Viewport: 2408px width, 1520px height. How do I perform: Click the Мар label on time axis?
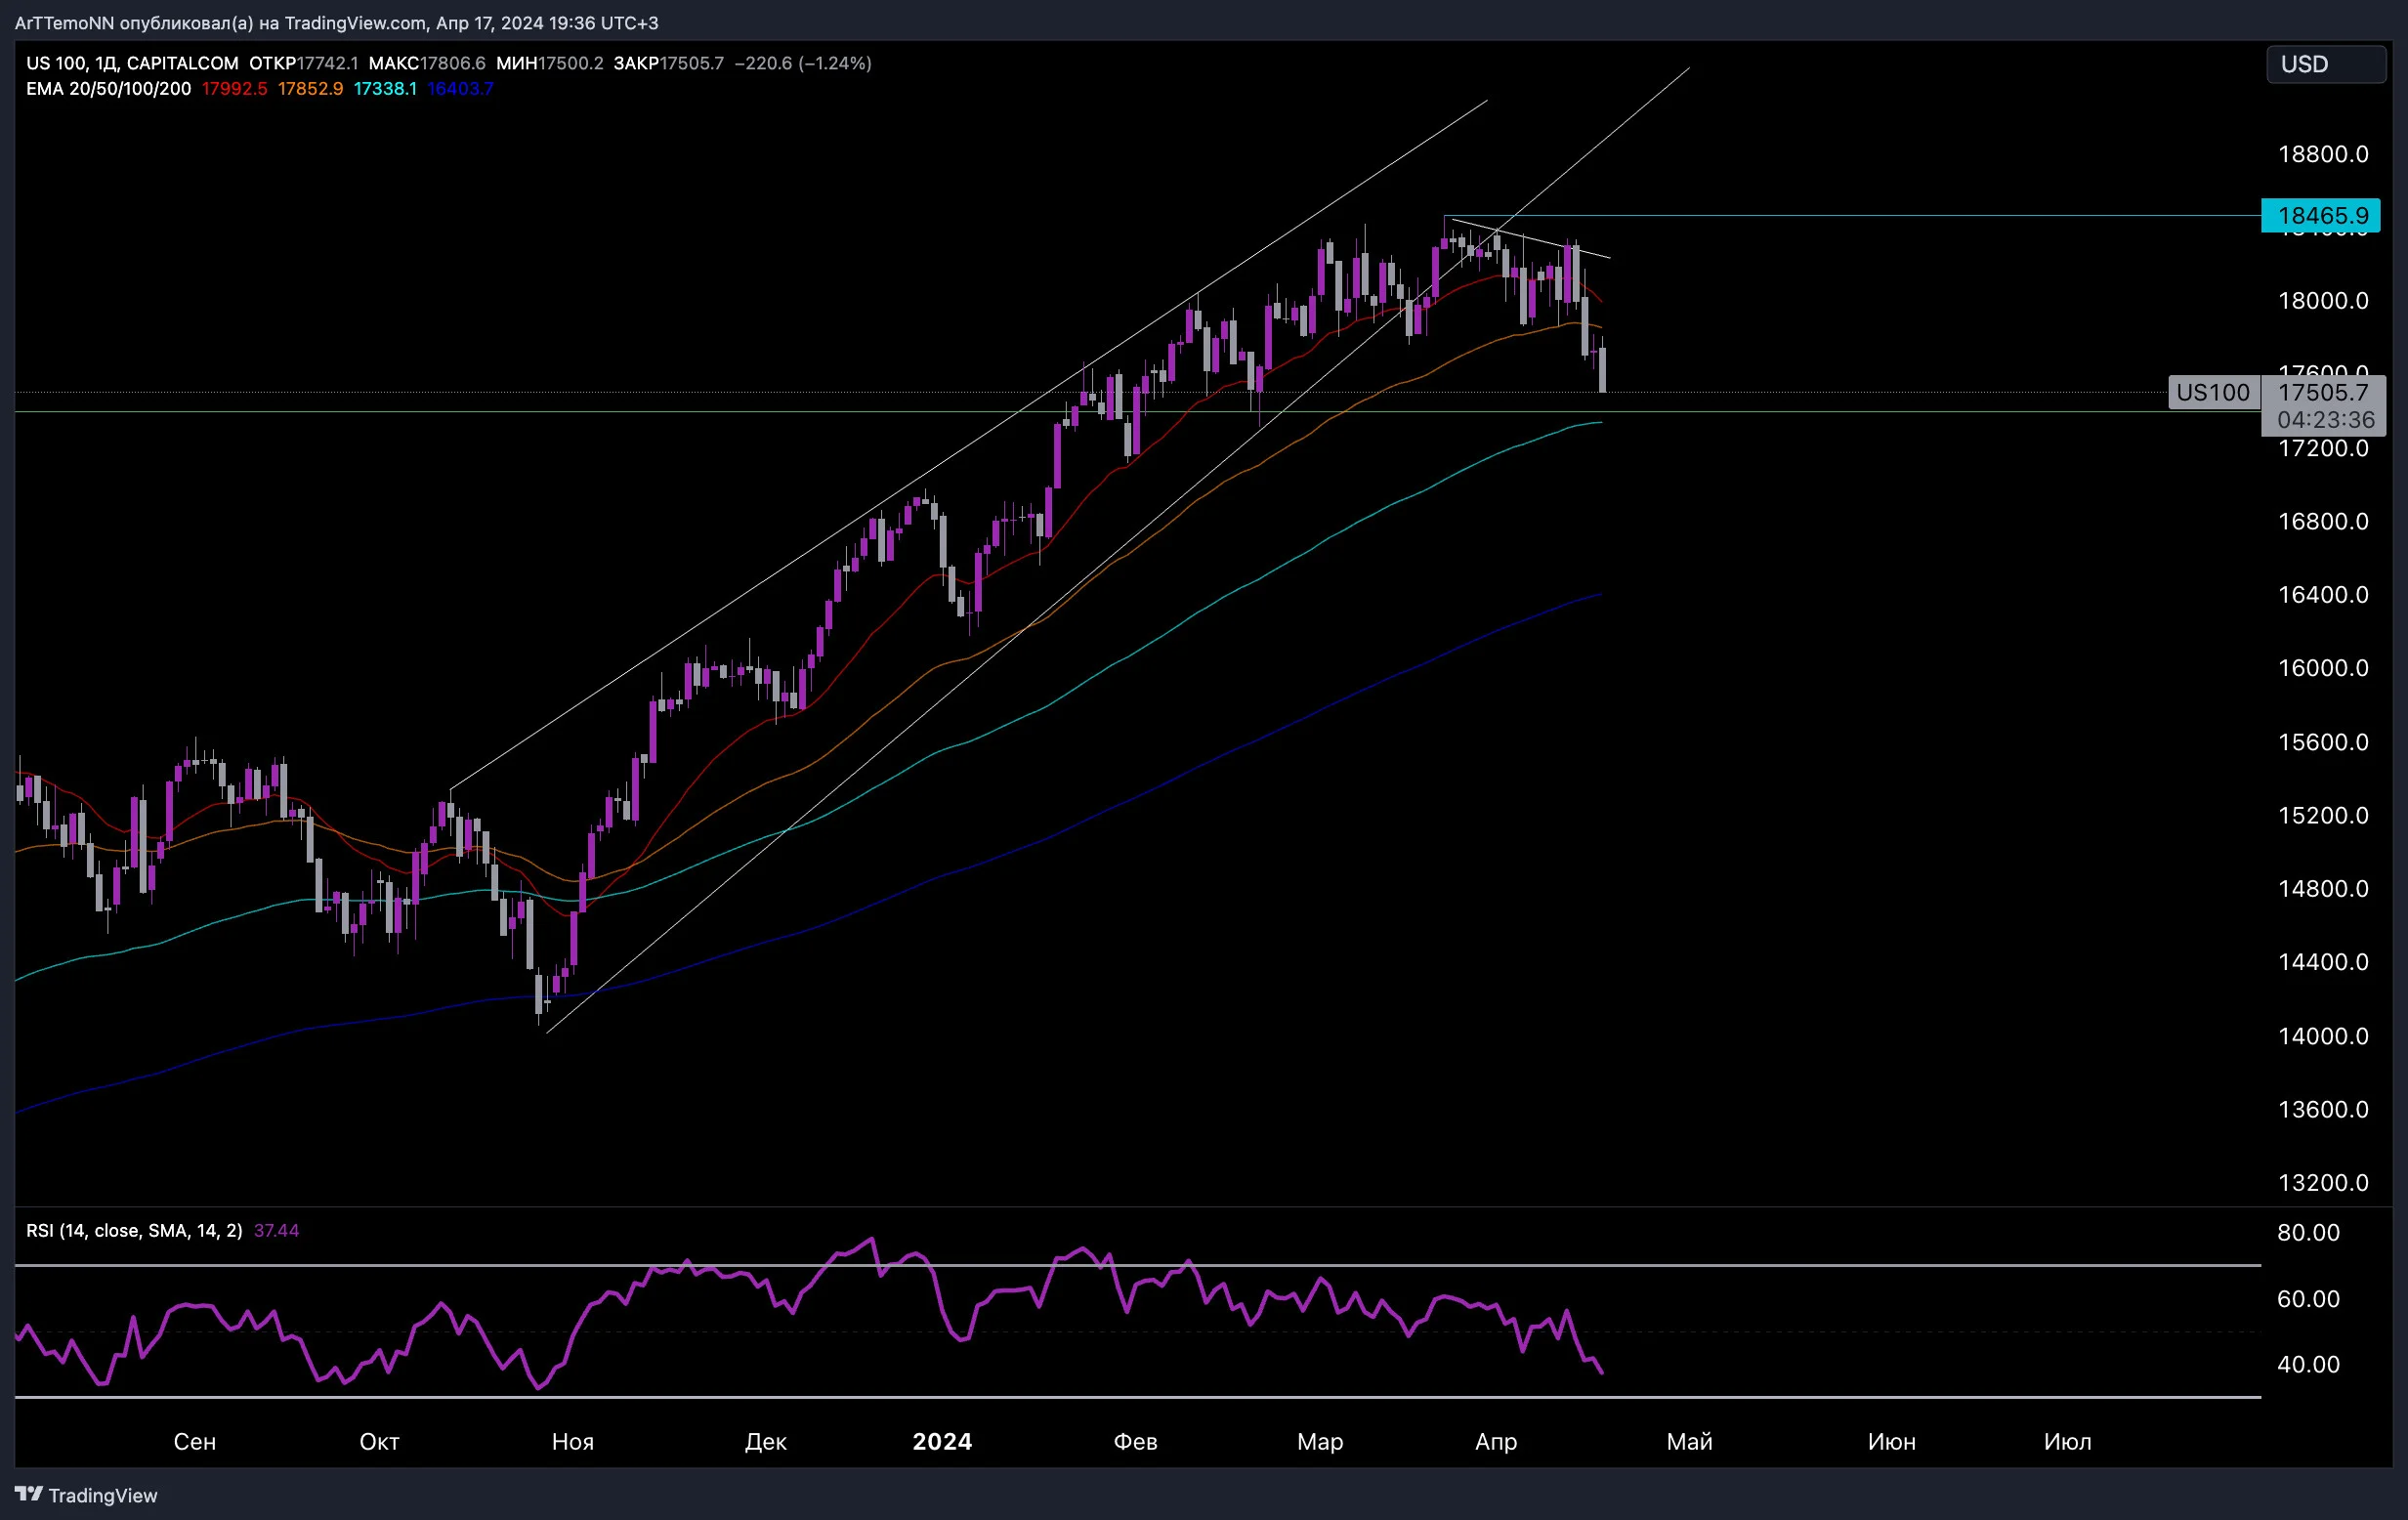pos(1320,1442)
